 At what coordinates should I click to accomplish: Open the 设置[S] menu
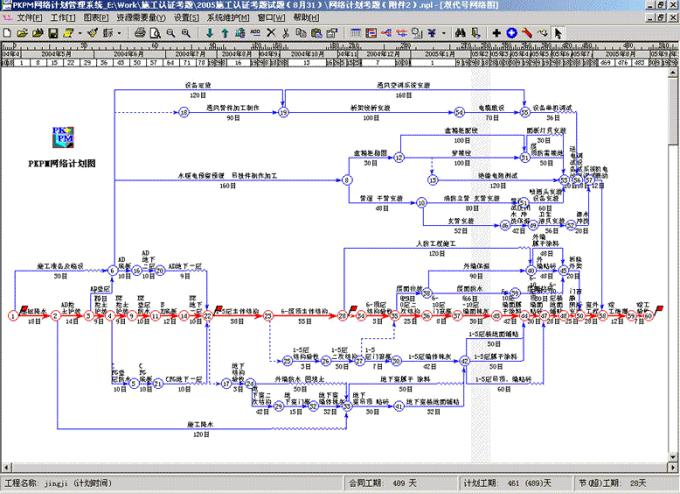click(x=186, y=18)
